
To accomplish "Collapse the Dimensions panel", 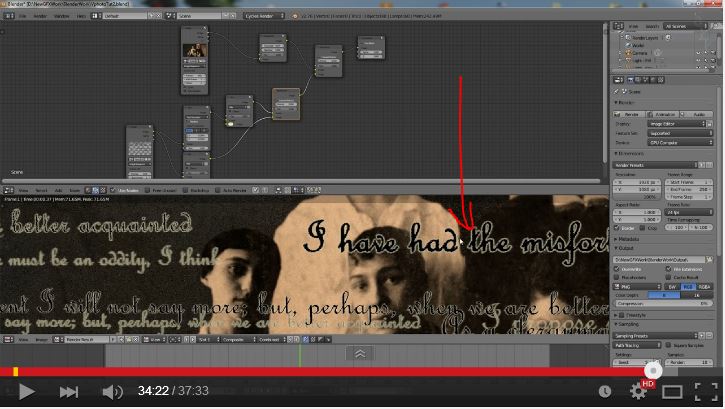I will 629,153.
